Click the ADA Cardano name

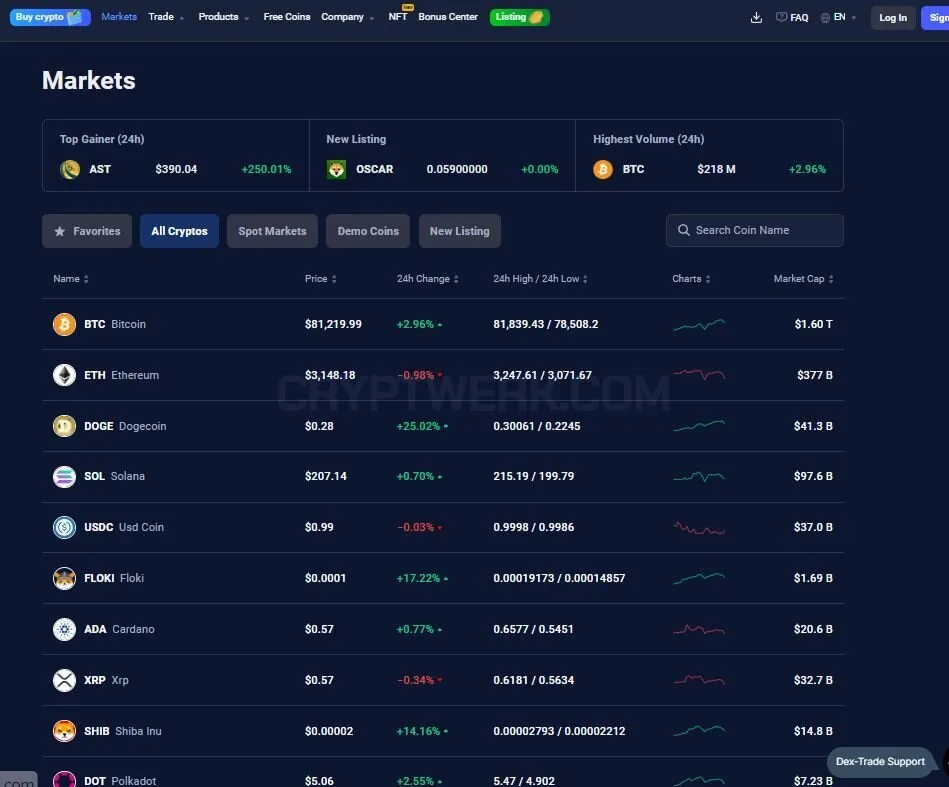(119, 629)
